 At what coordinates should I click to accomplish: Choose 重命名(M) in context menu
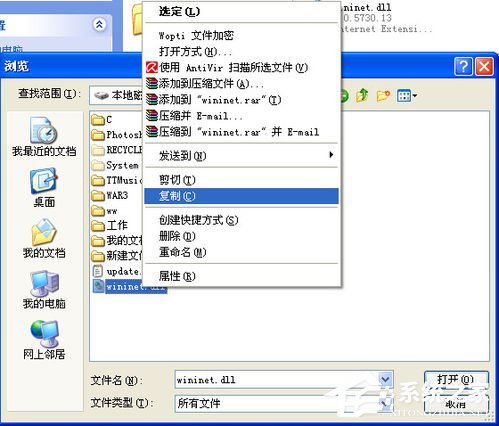point(241,252)
